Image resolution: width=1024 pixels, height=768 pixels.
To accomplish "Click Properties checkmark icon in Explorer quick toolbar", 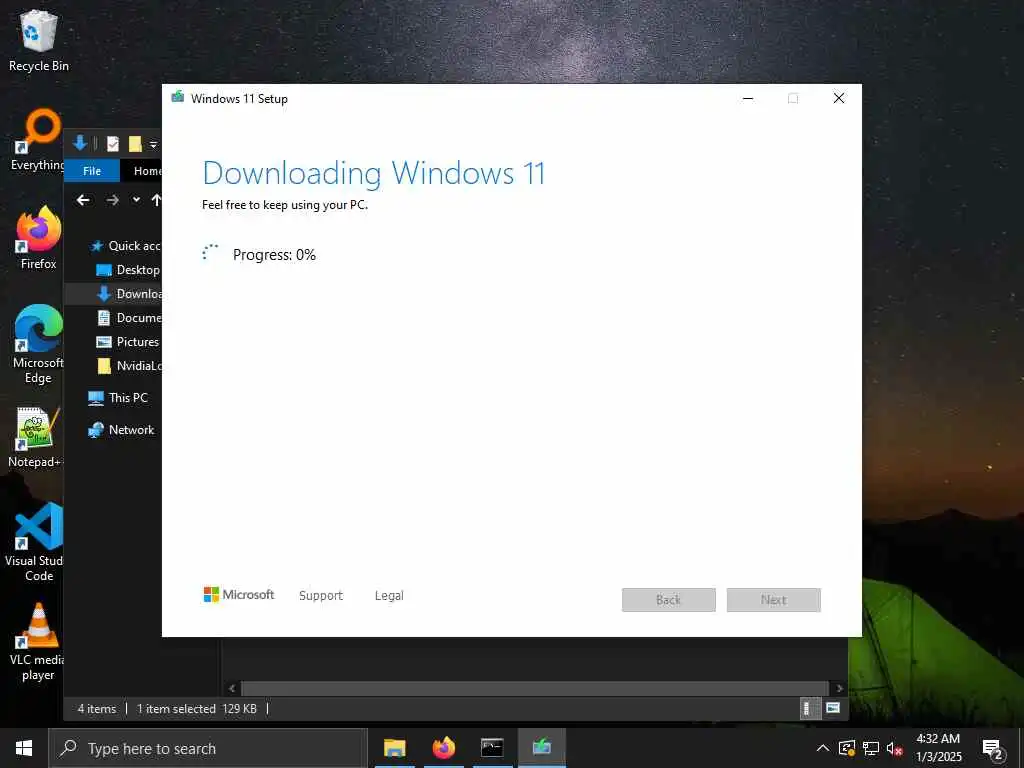I will (x=113, y=144).
